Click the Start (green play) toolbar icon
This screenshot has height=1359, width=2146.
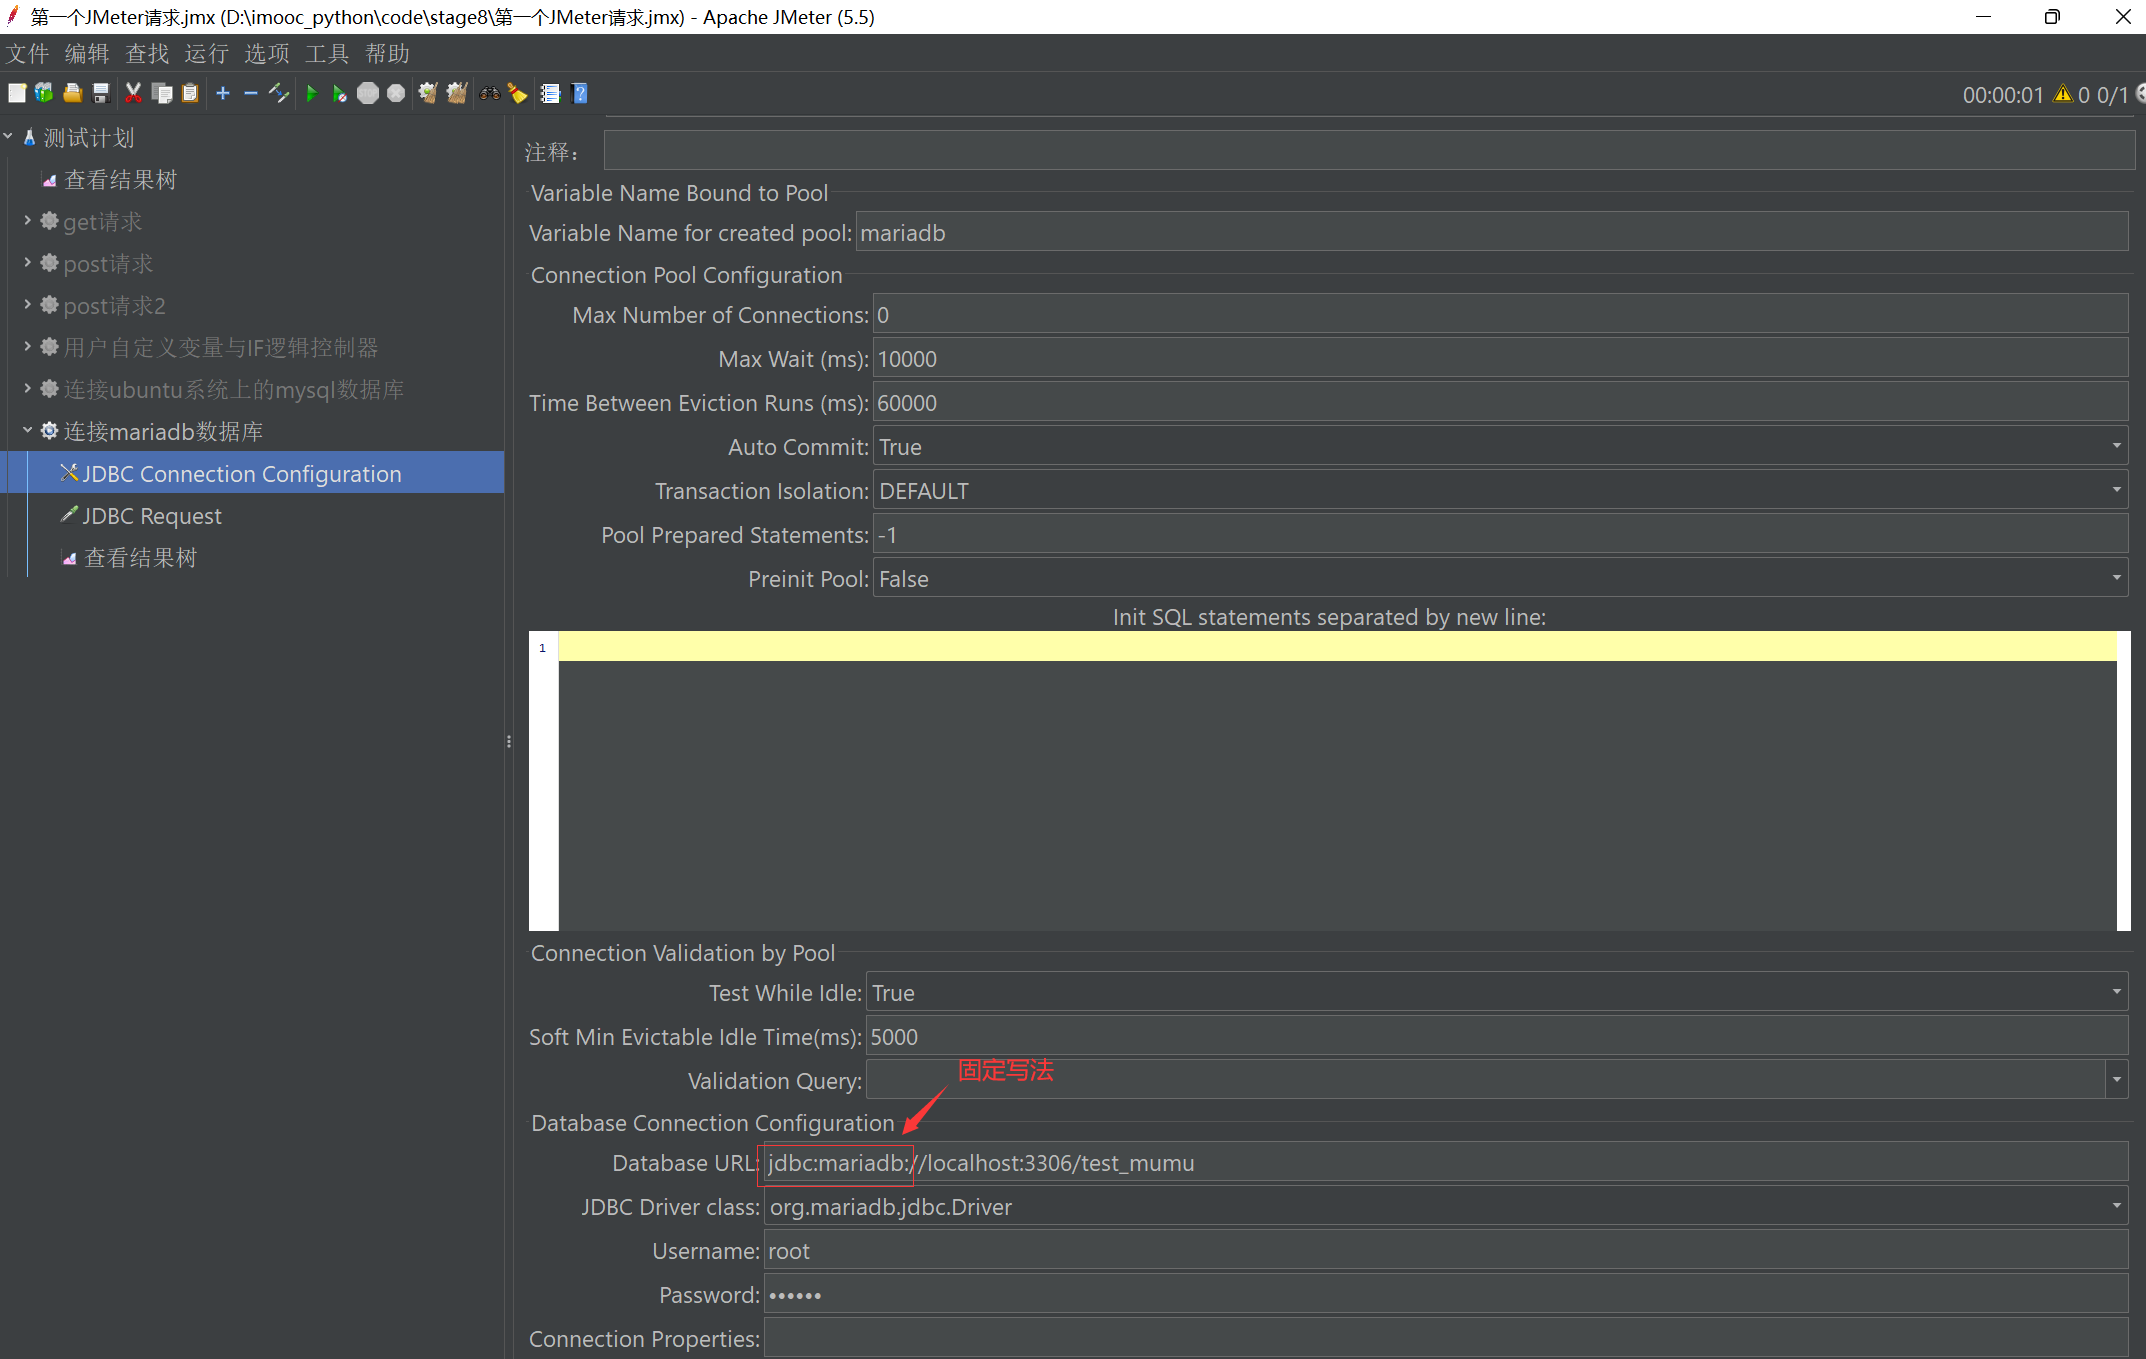pyautogui.click(x=311, y=93)
